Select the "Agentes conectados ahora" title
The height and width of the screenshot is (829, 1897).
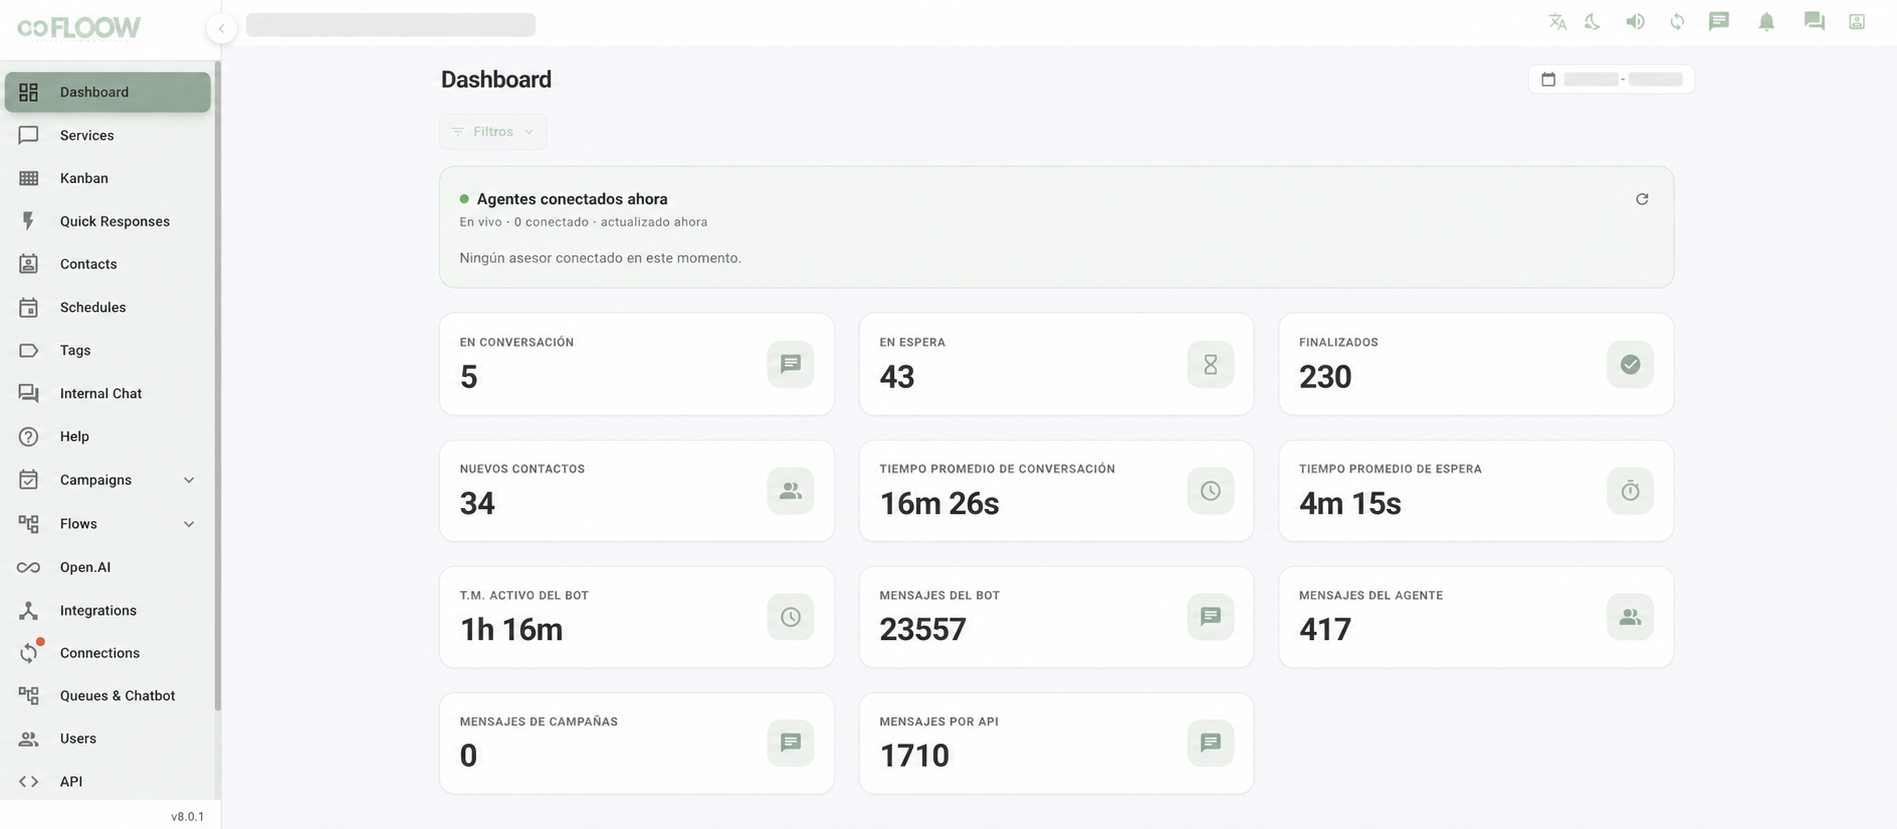point(572,199)
